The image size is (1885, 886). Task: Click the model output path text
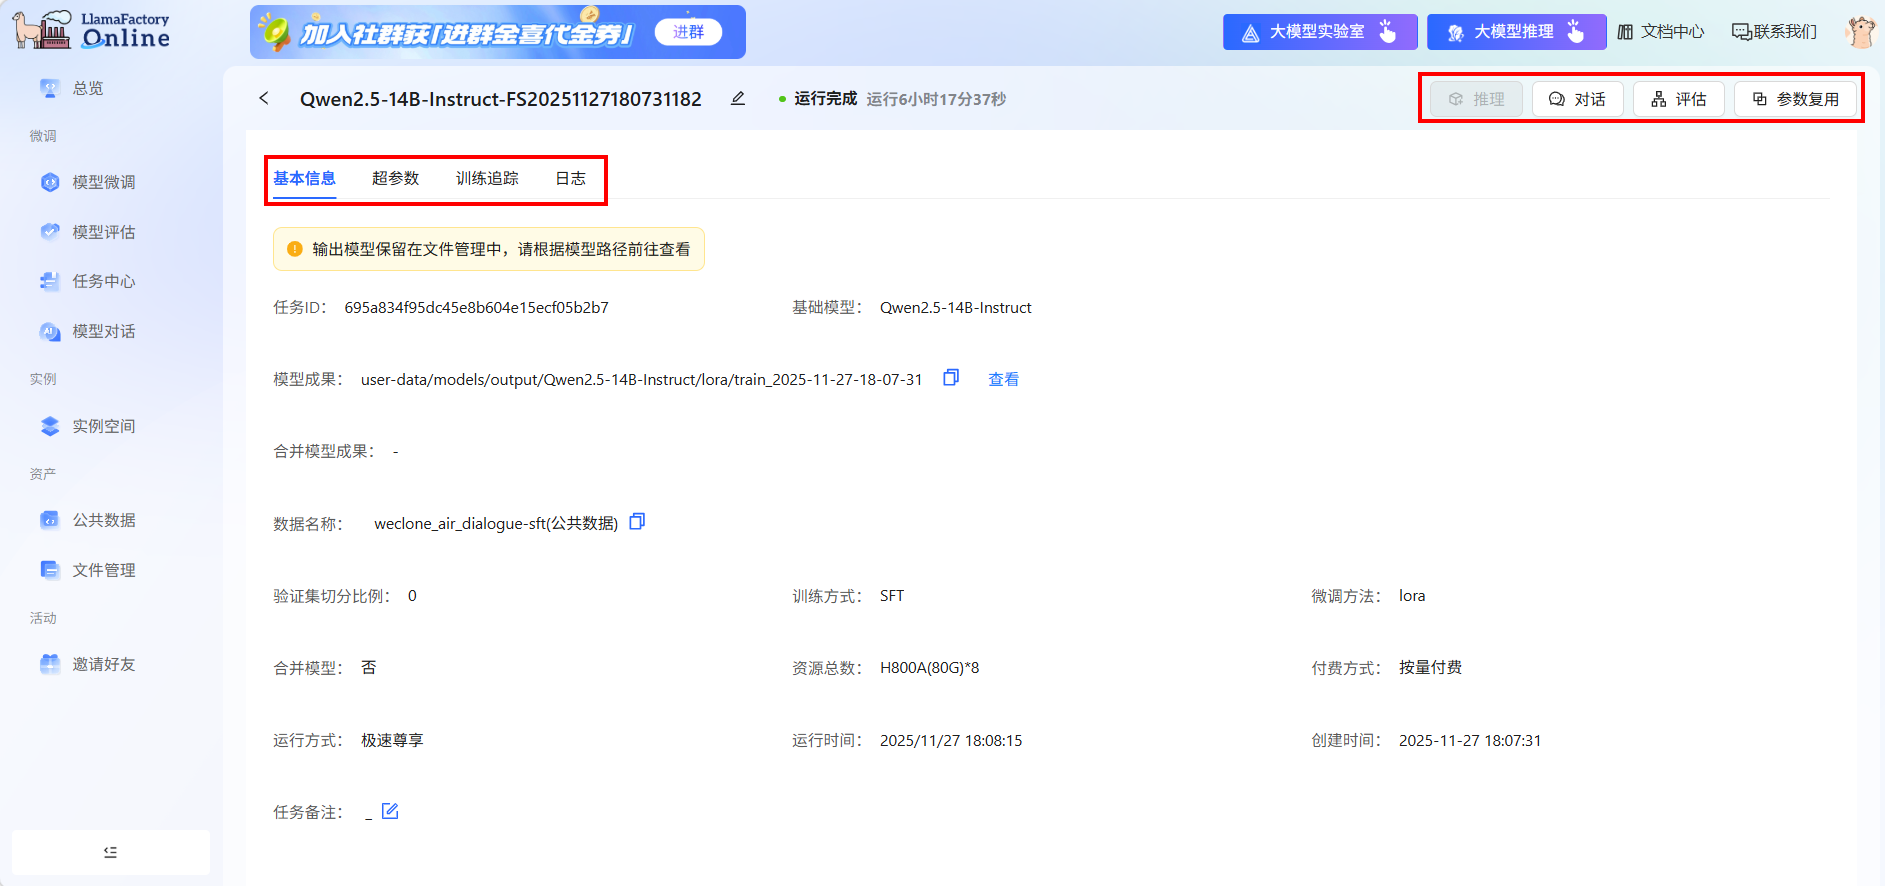tap(641, 380)
